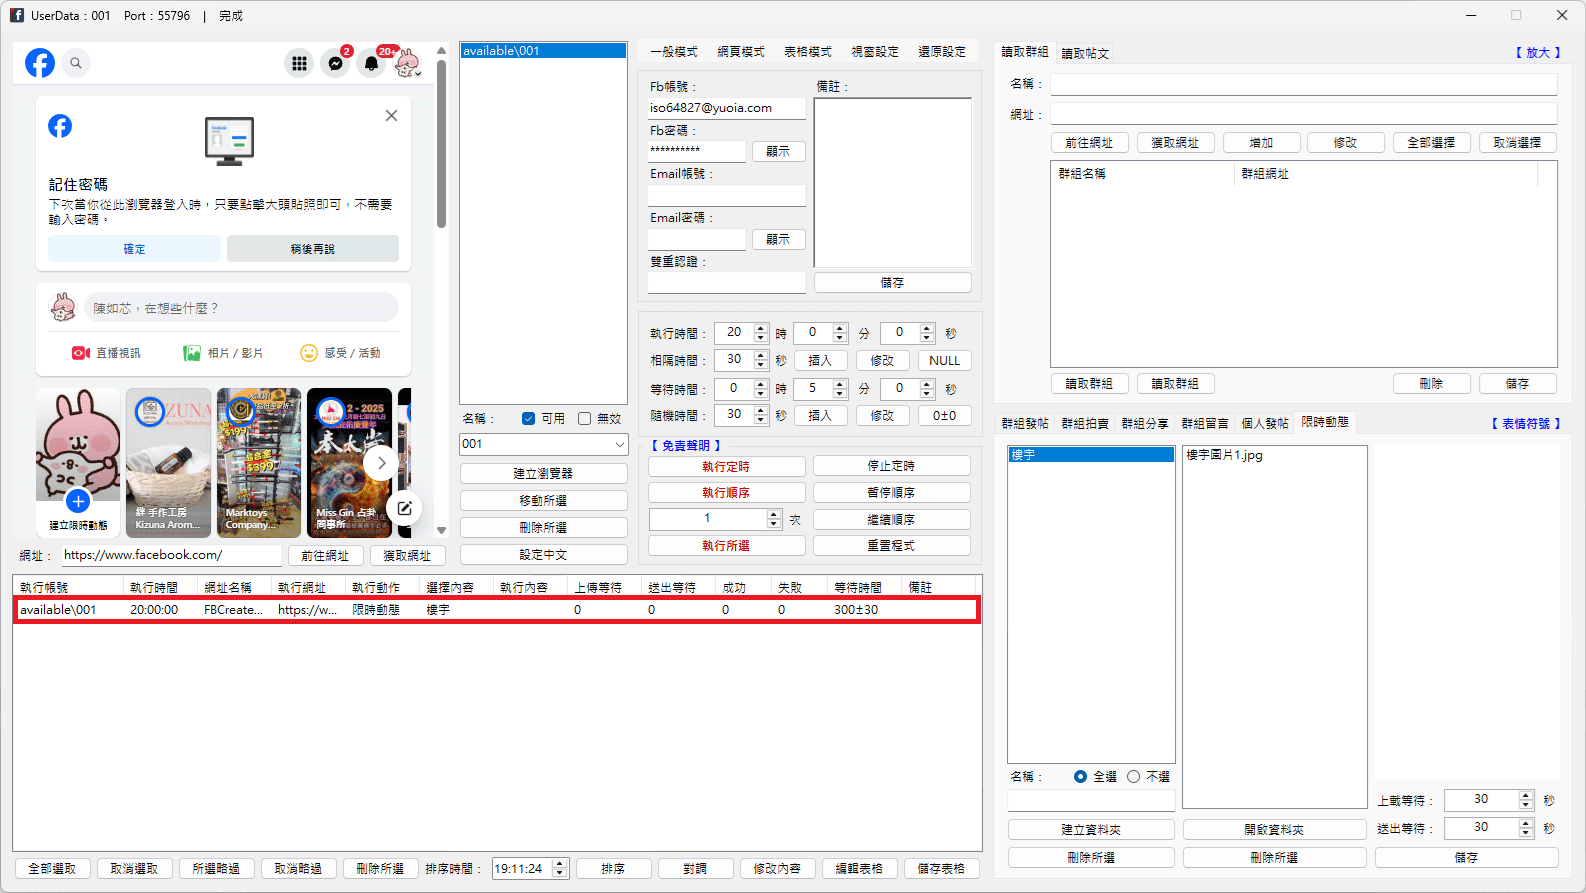Click the 直播視訊 live video icon

[81, 353]
